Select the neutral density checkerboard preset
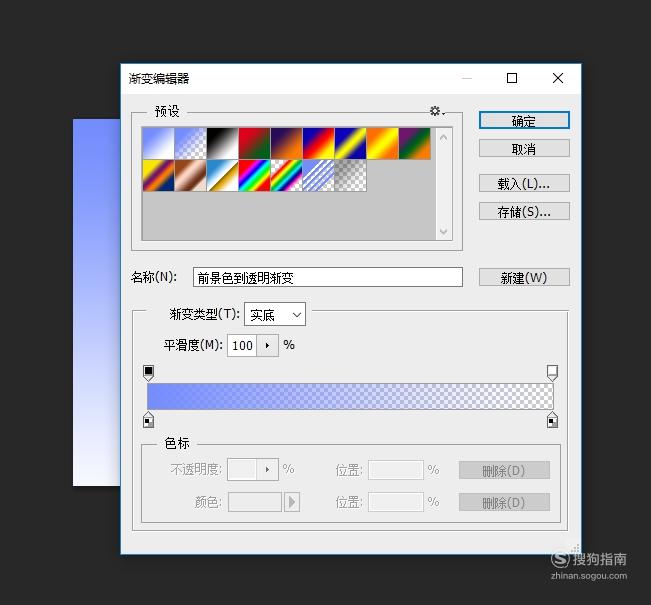This screenshot has width=651, height=605. pyautogui.click(x=351, y=176)
